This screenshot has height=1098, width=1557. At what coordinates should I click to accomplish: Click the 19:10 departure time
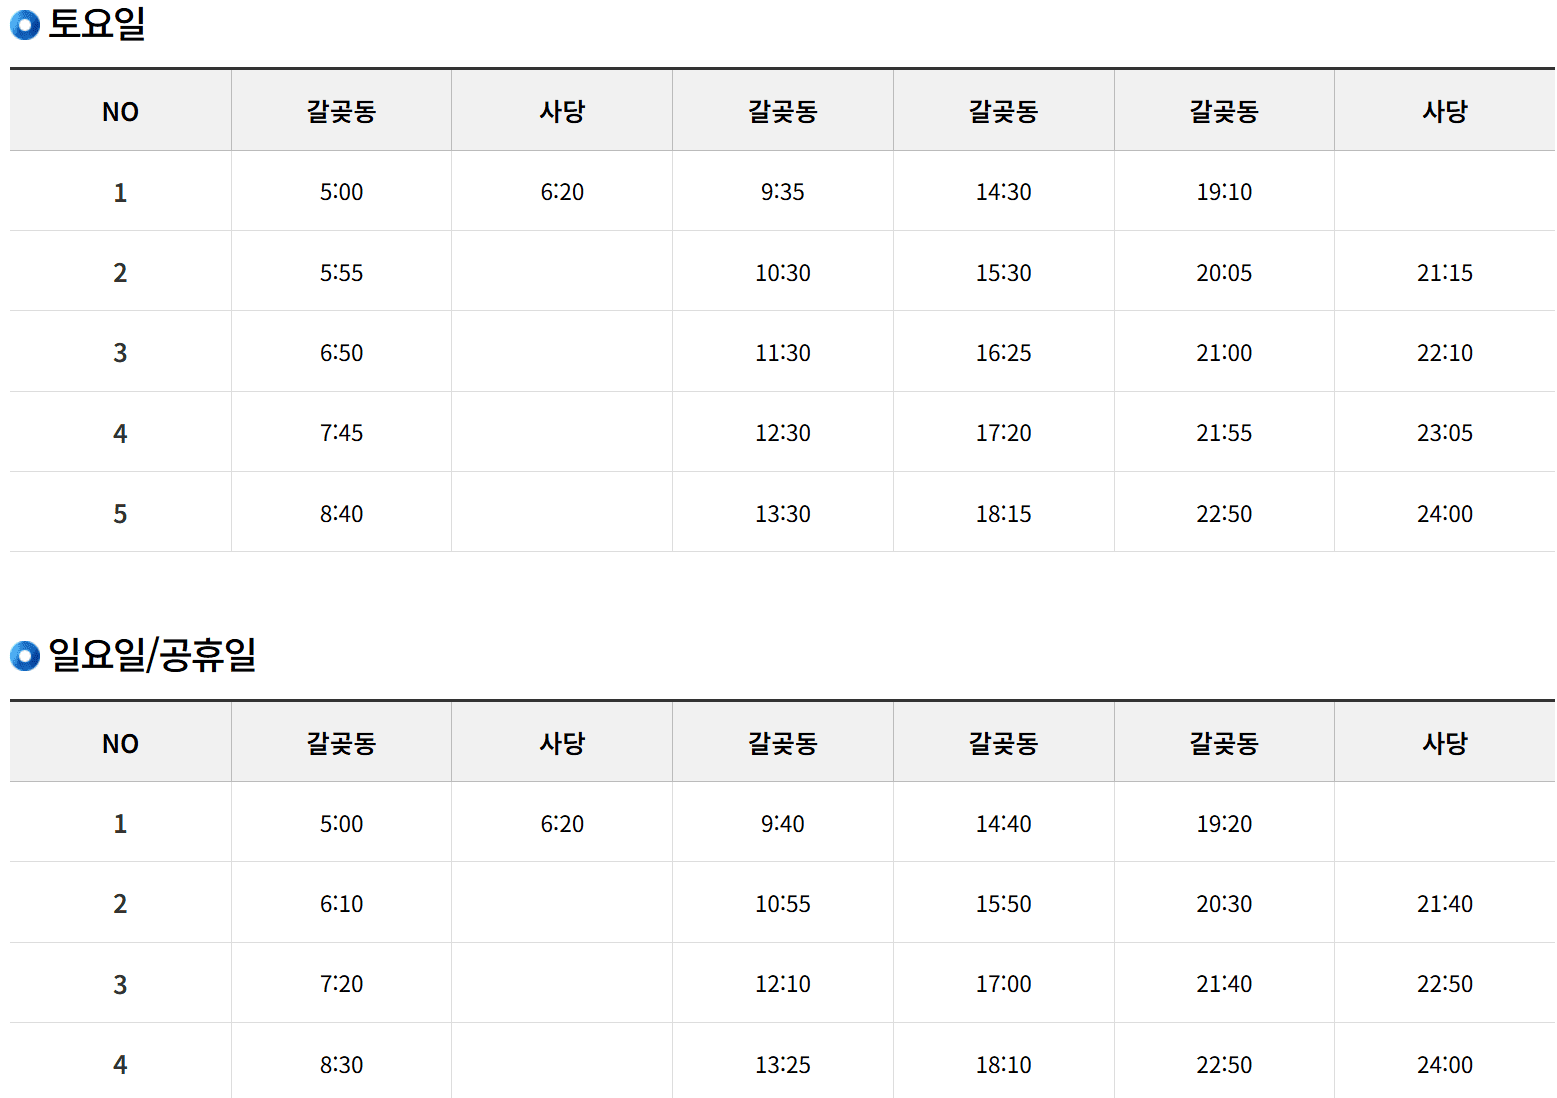coord(1224,192)
